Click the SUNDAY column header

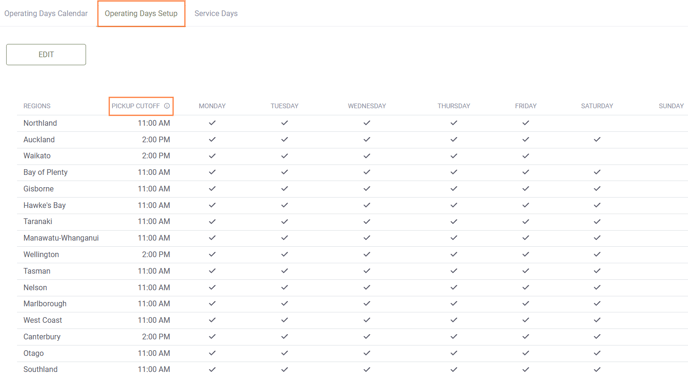tap(671, 106)
